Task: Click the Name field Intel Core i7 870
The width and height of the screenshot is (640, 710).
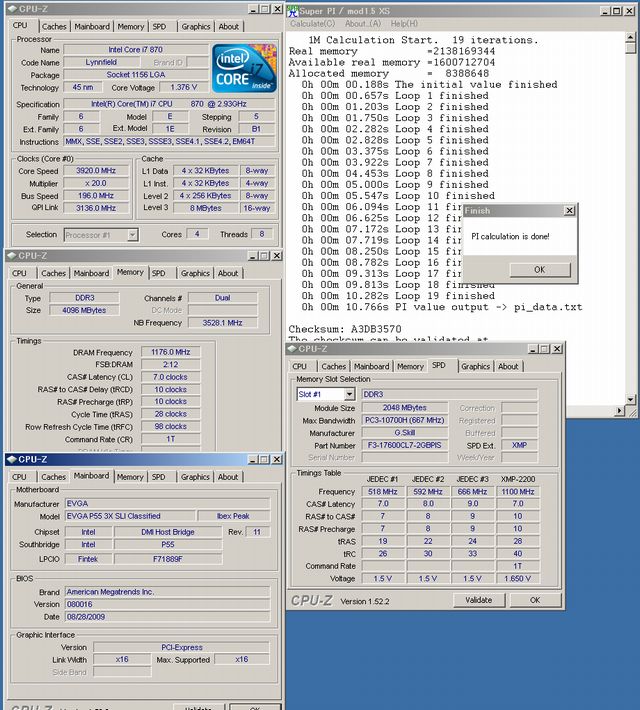Action: click(135, 49)
